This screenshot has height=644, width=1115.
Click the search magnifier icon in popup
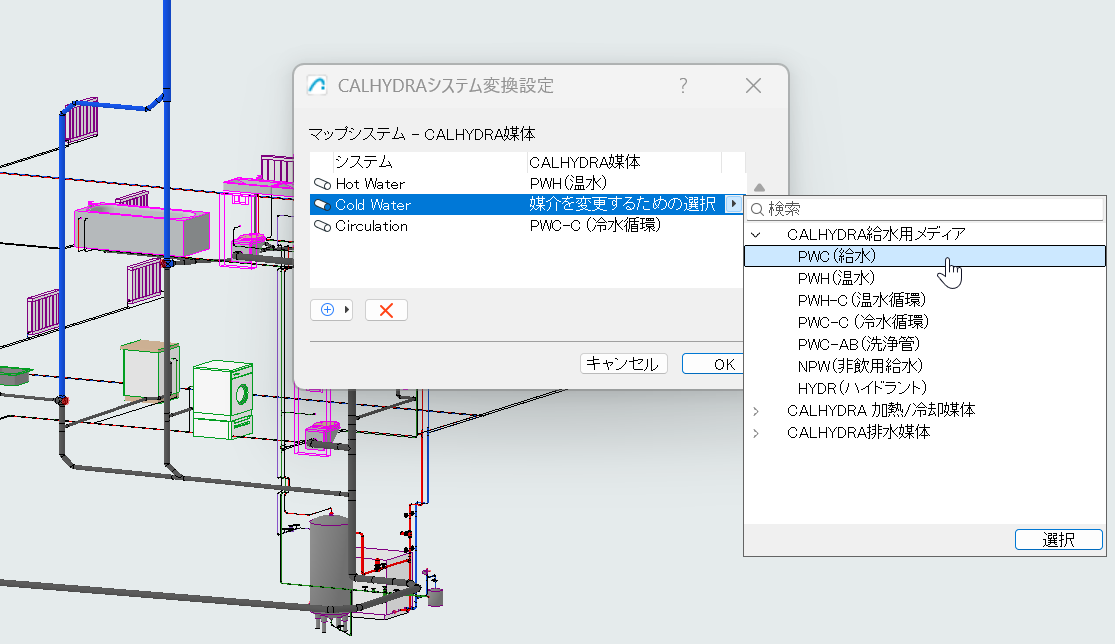click(x=757, y=209)
